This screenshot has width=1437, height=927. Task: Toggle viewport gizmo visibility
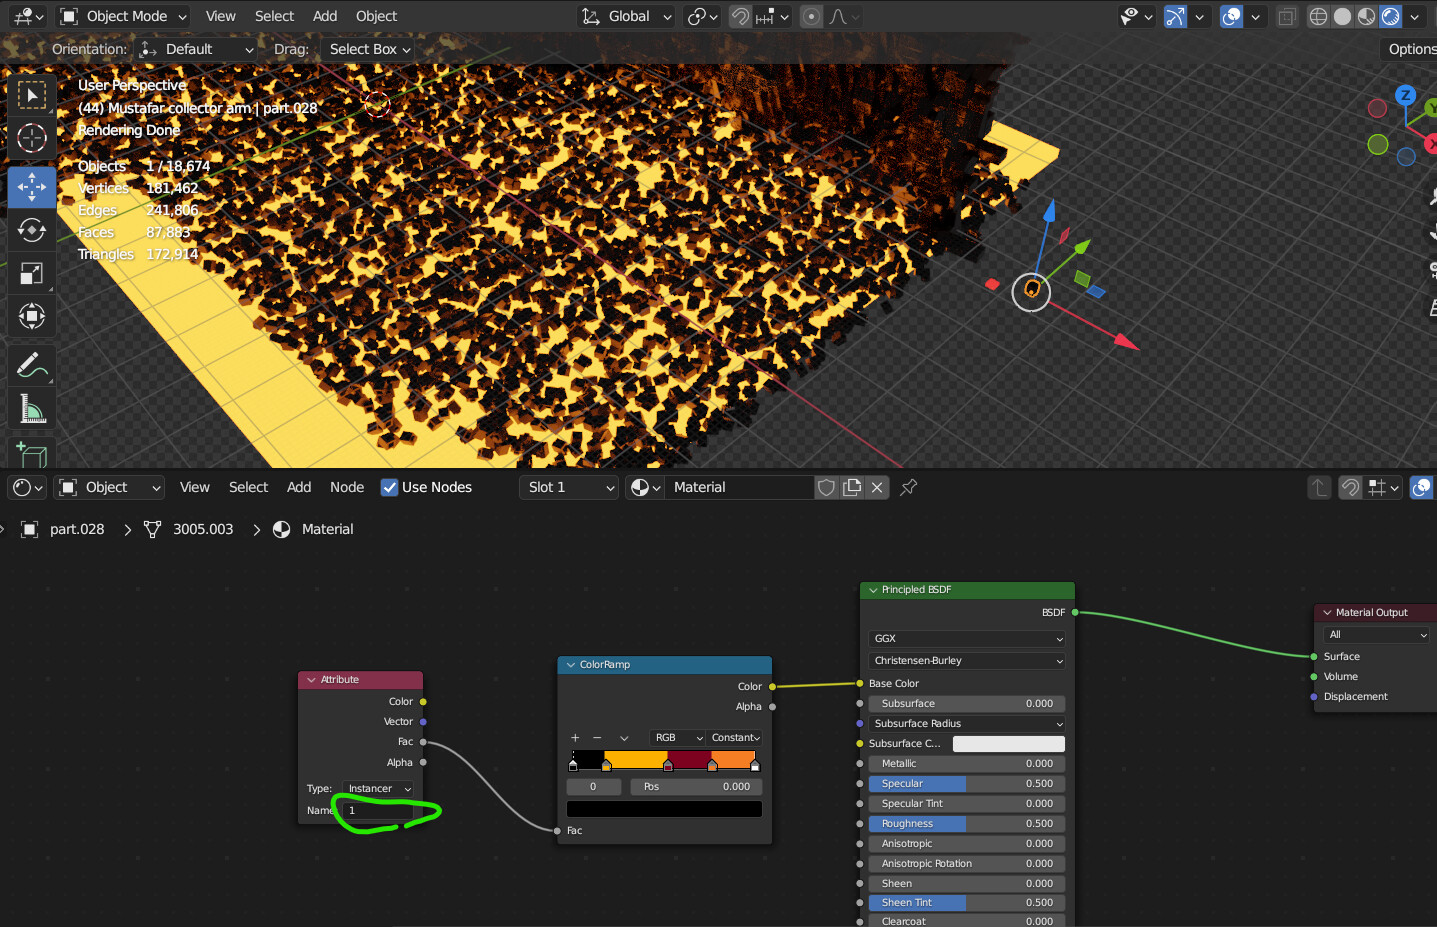pyautogui.click(x=1175, y=16)
